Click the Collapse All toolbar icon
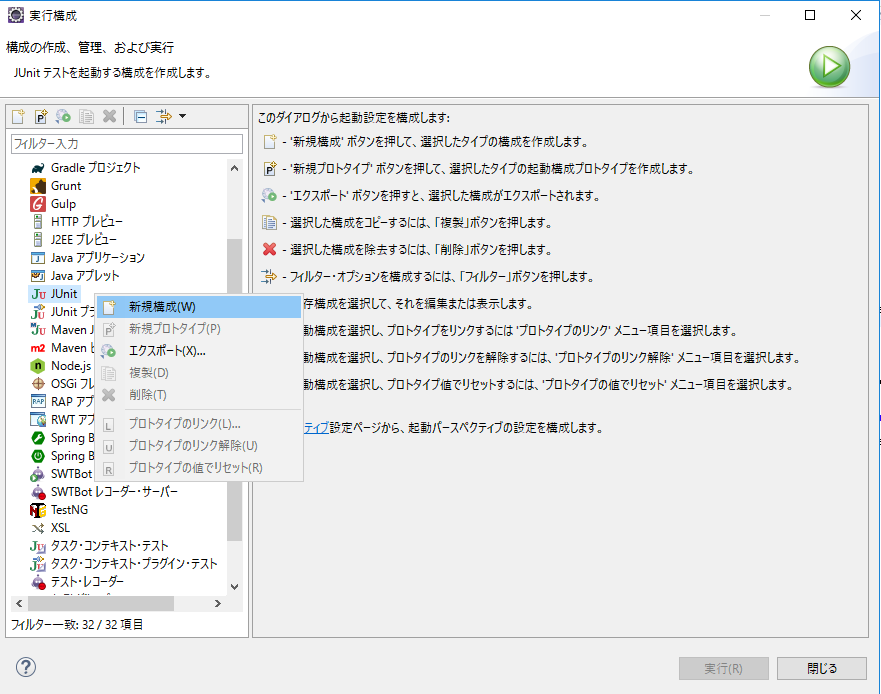 pos(140,117)
